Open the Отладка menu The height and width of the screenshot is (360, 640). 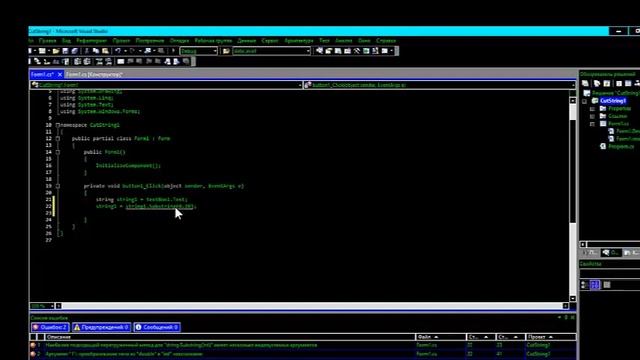tap(179, 41)
